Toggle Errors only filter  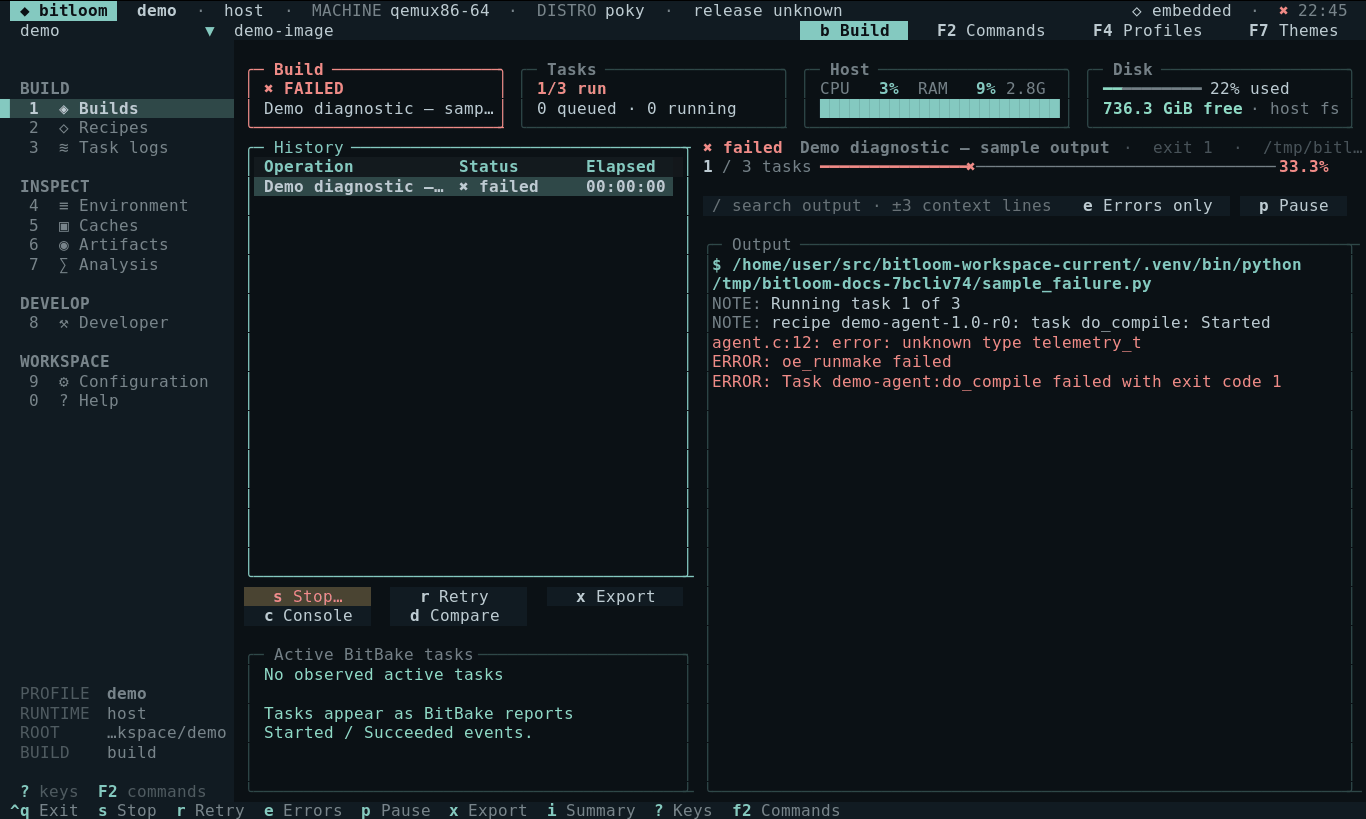tap(1147, 206)
